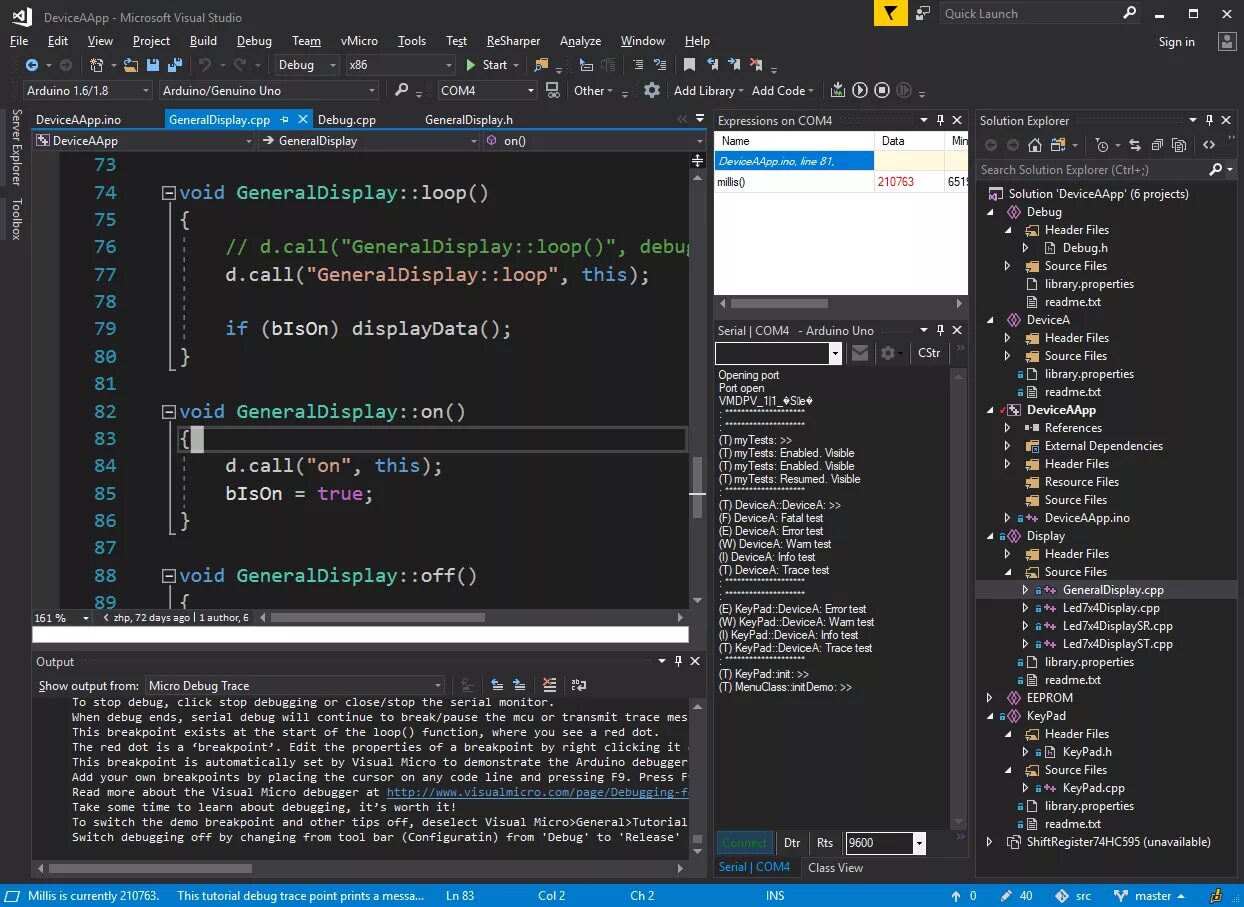The width and height of the screenshot is (1244, 907).
Task: Open the Arduino 1.6/1.8 IDE version dropdown
Action: [89, 90]
